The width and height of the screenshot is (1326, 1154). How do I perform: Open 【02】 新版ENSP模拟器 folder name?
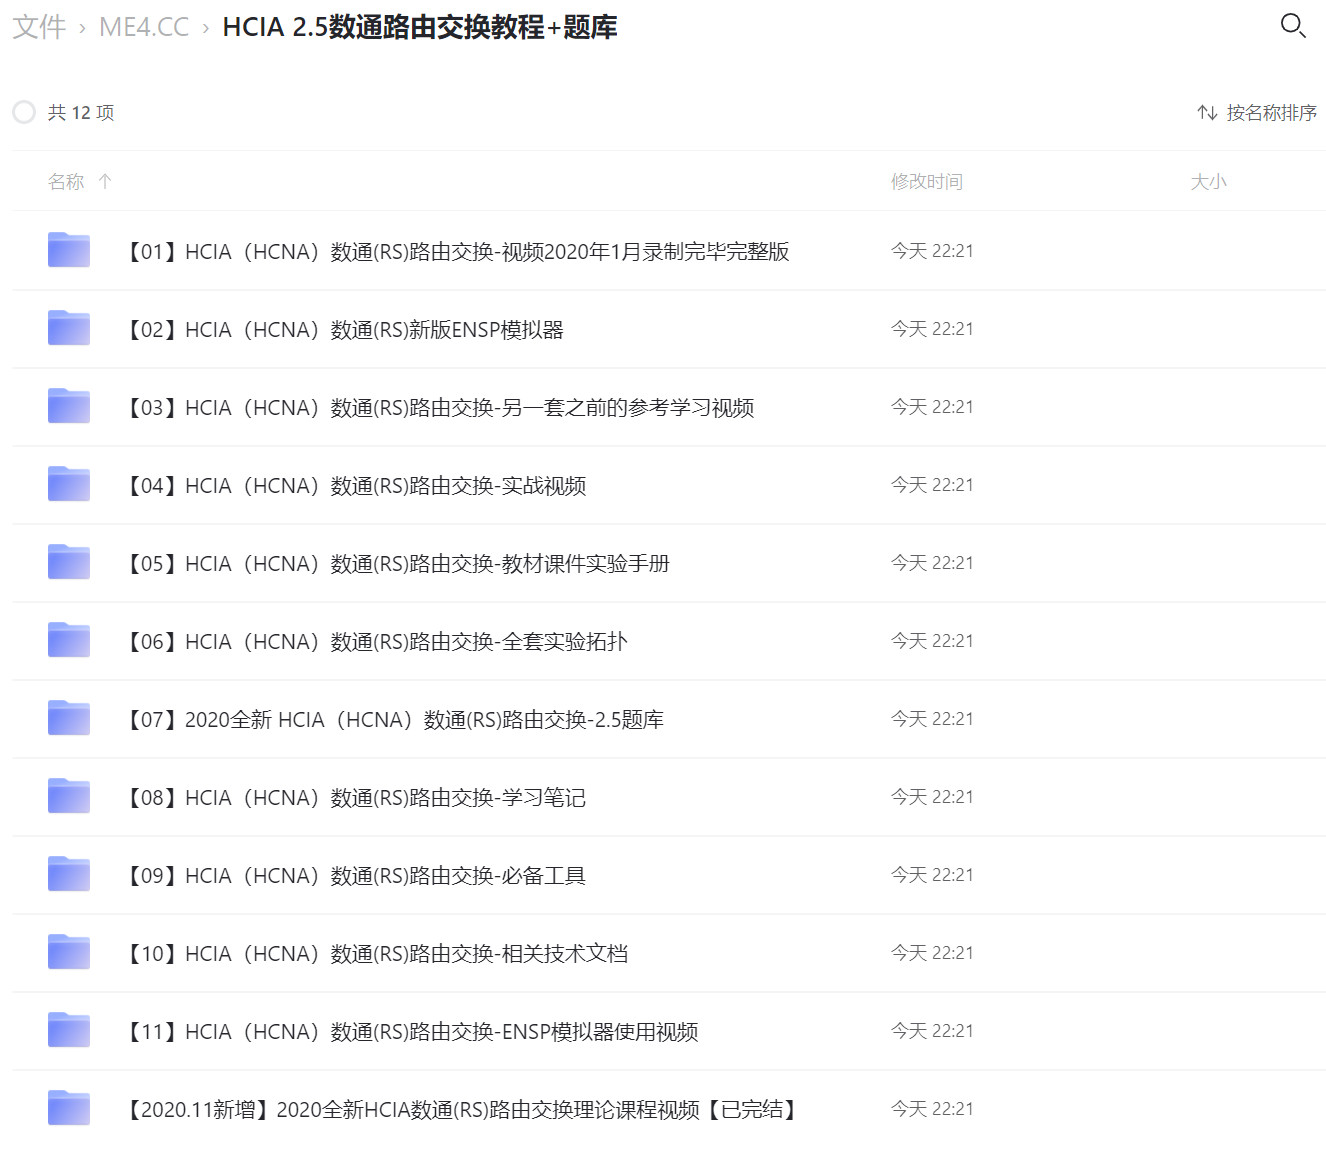point(343,330)
